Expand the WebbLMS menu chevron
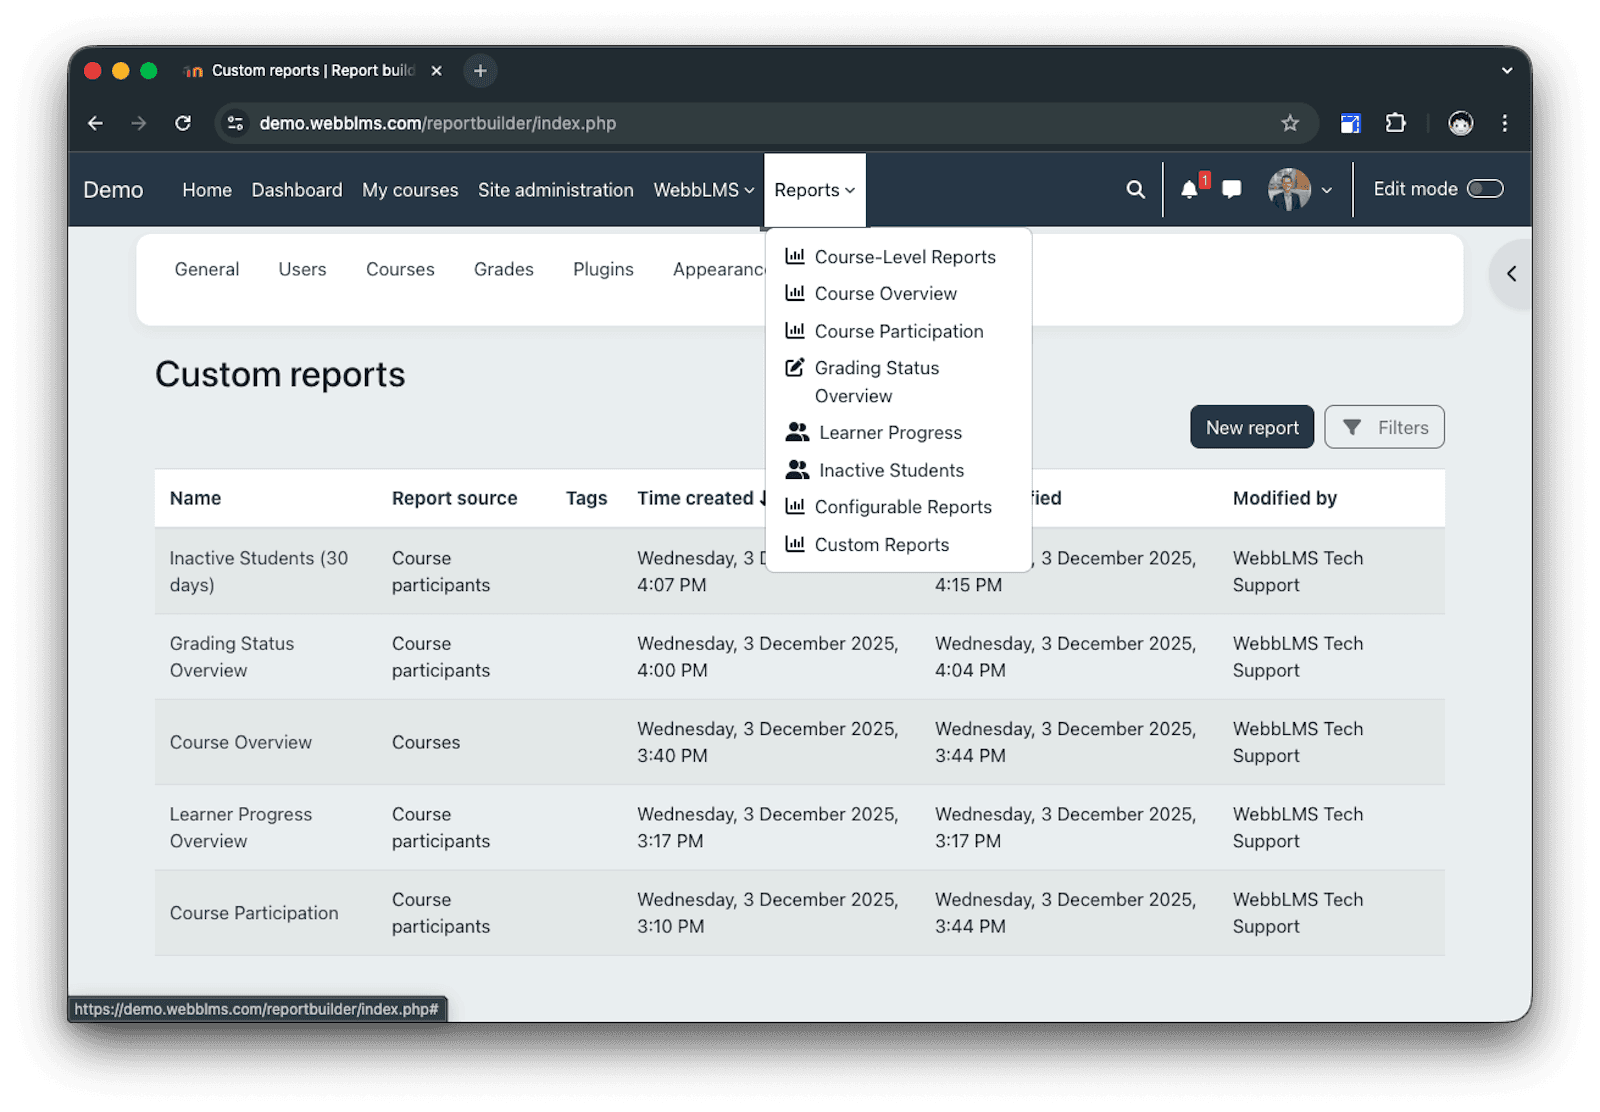This screenshot has height=1112, width=1600. (x=748, y=190)
